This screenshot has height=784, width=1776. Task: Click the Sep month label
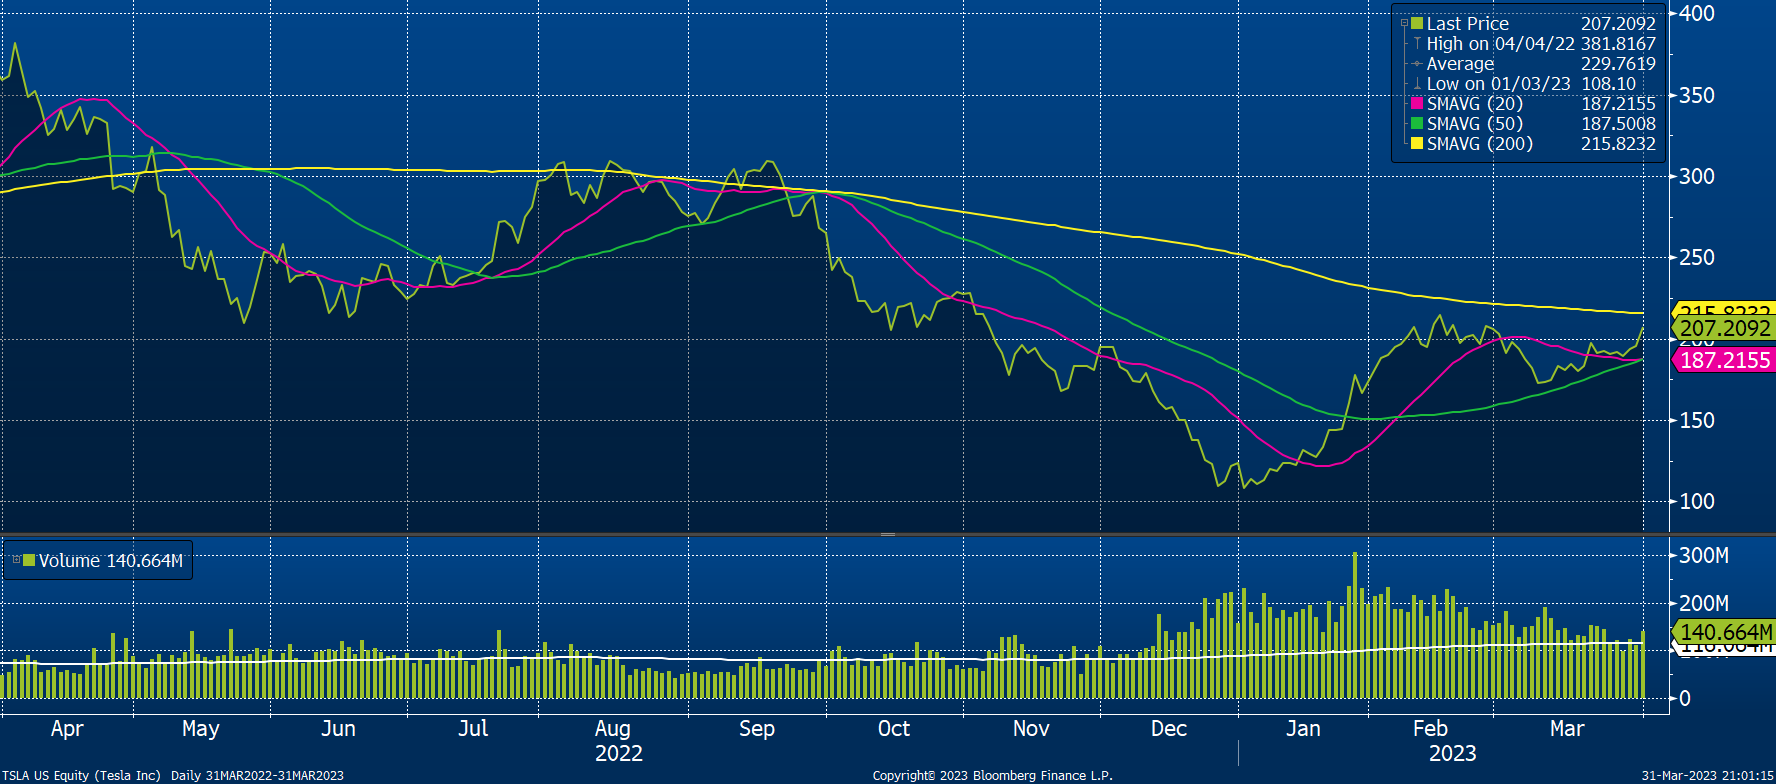[757, 729]
